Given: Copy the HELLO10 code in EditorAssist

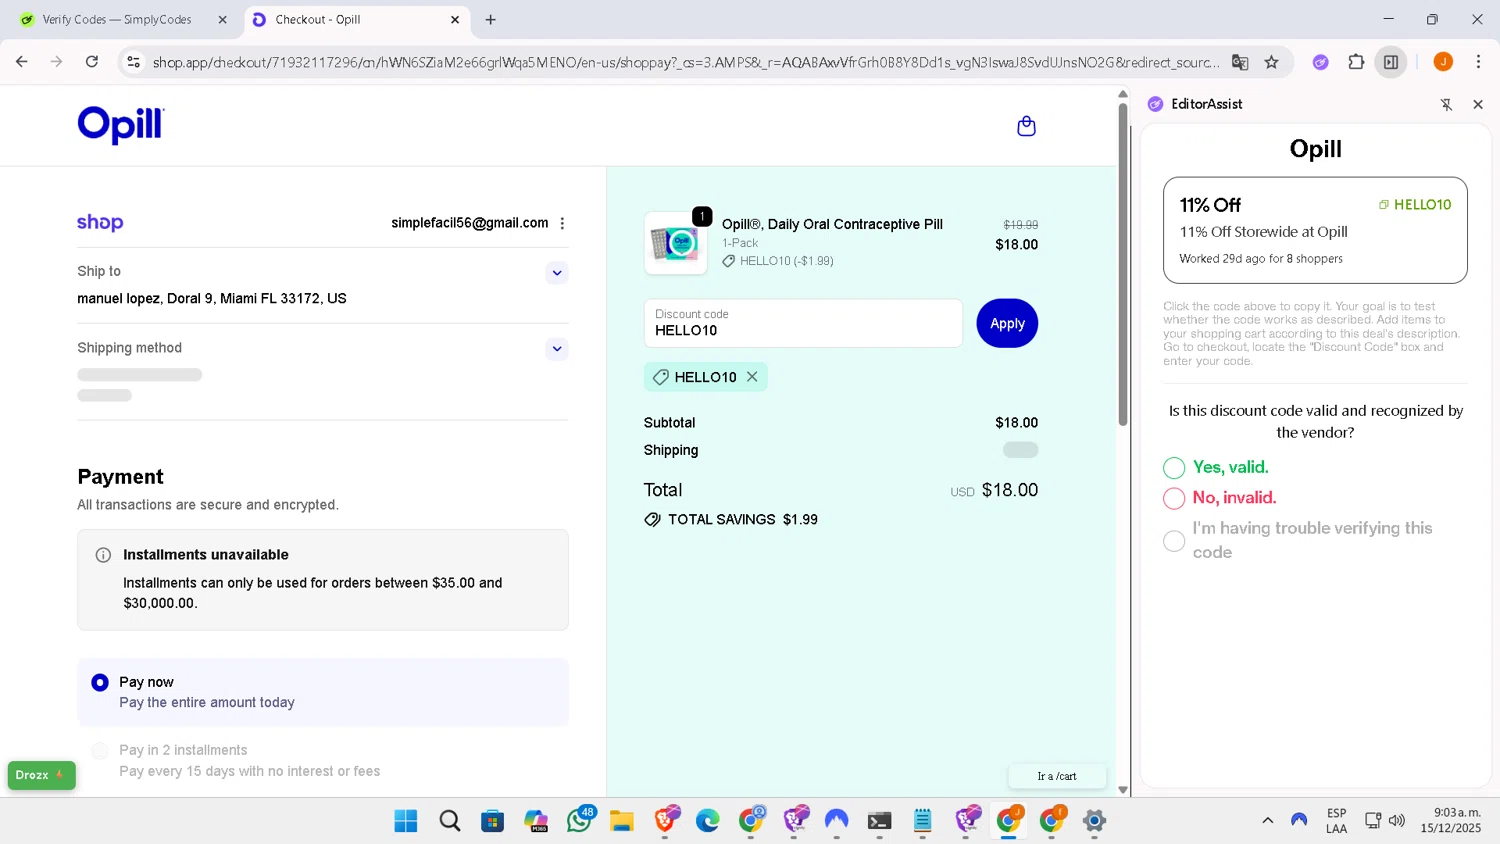Looking at the screenshot, I should coord(1415,204).
